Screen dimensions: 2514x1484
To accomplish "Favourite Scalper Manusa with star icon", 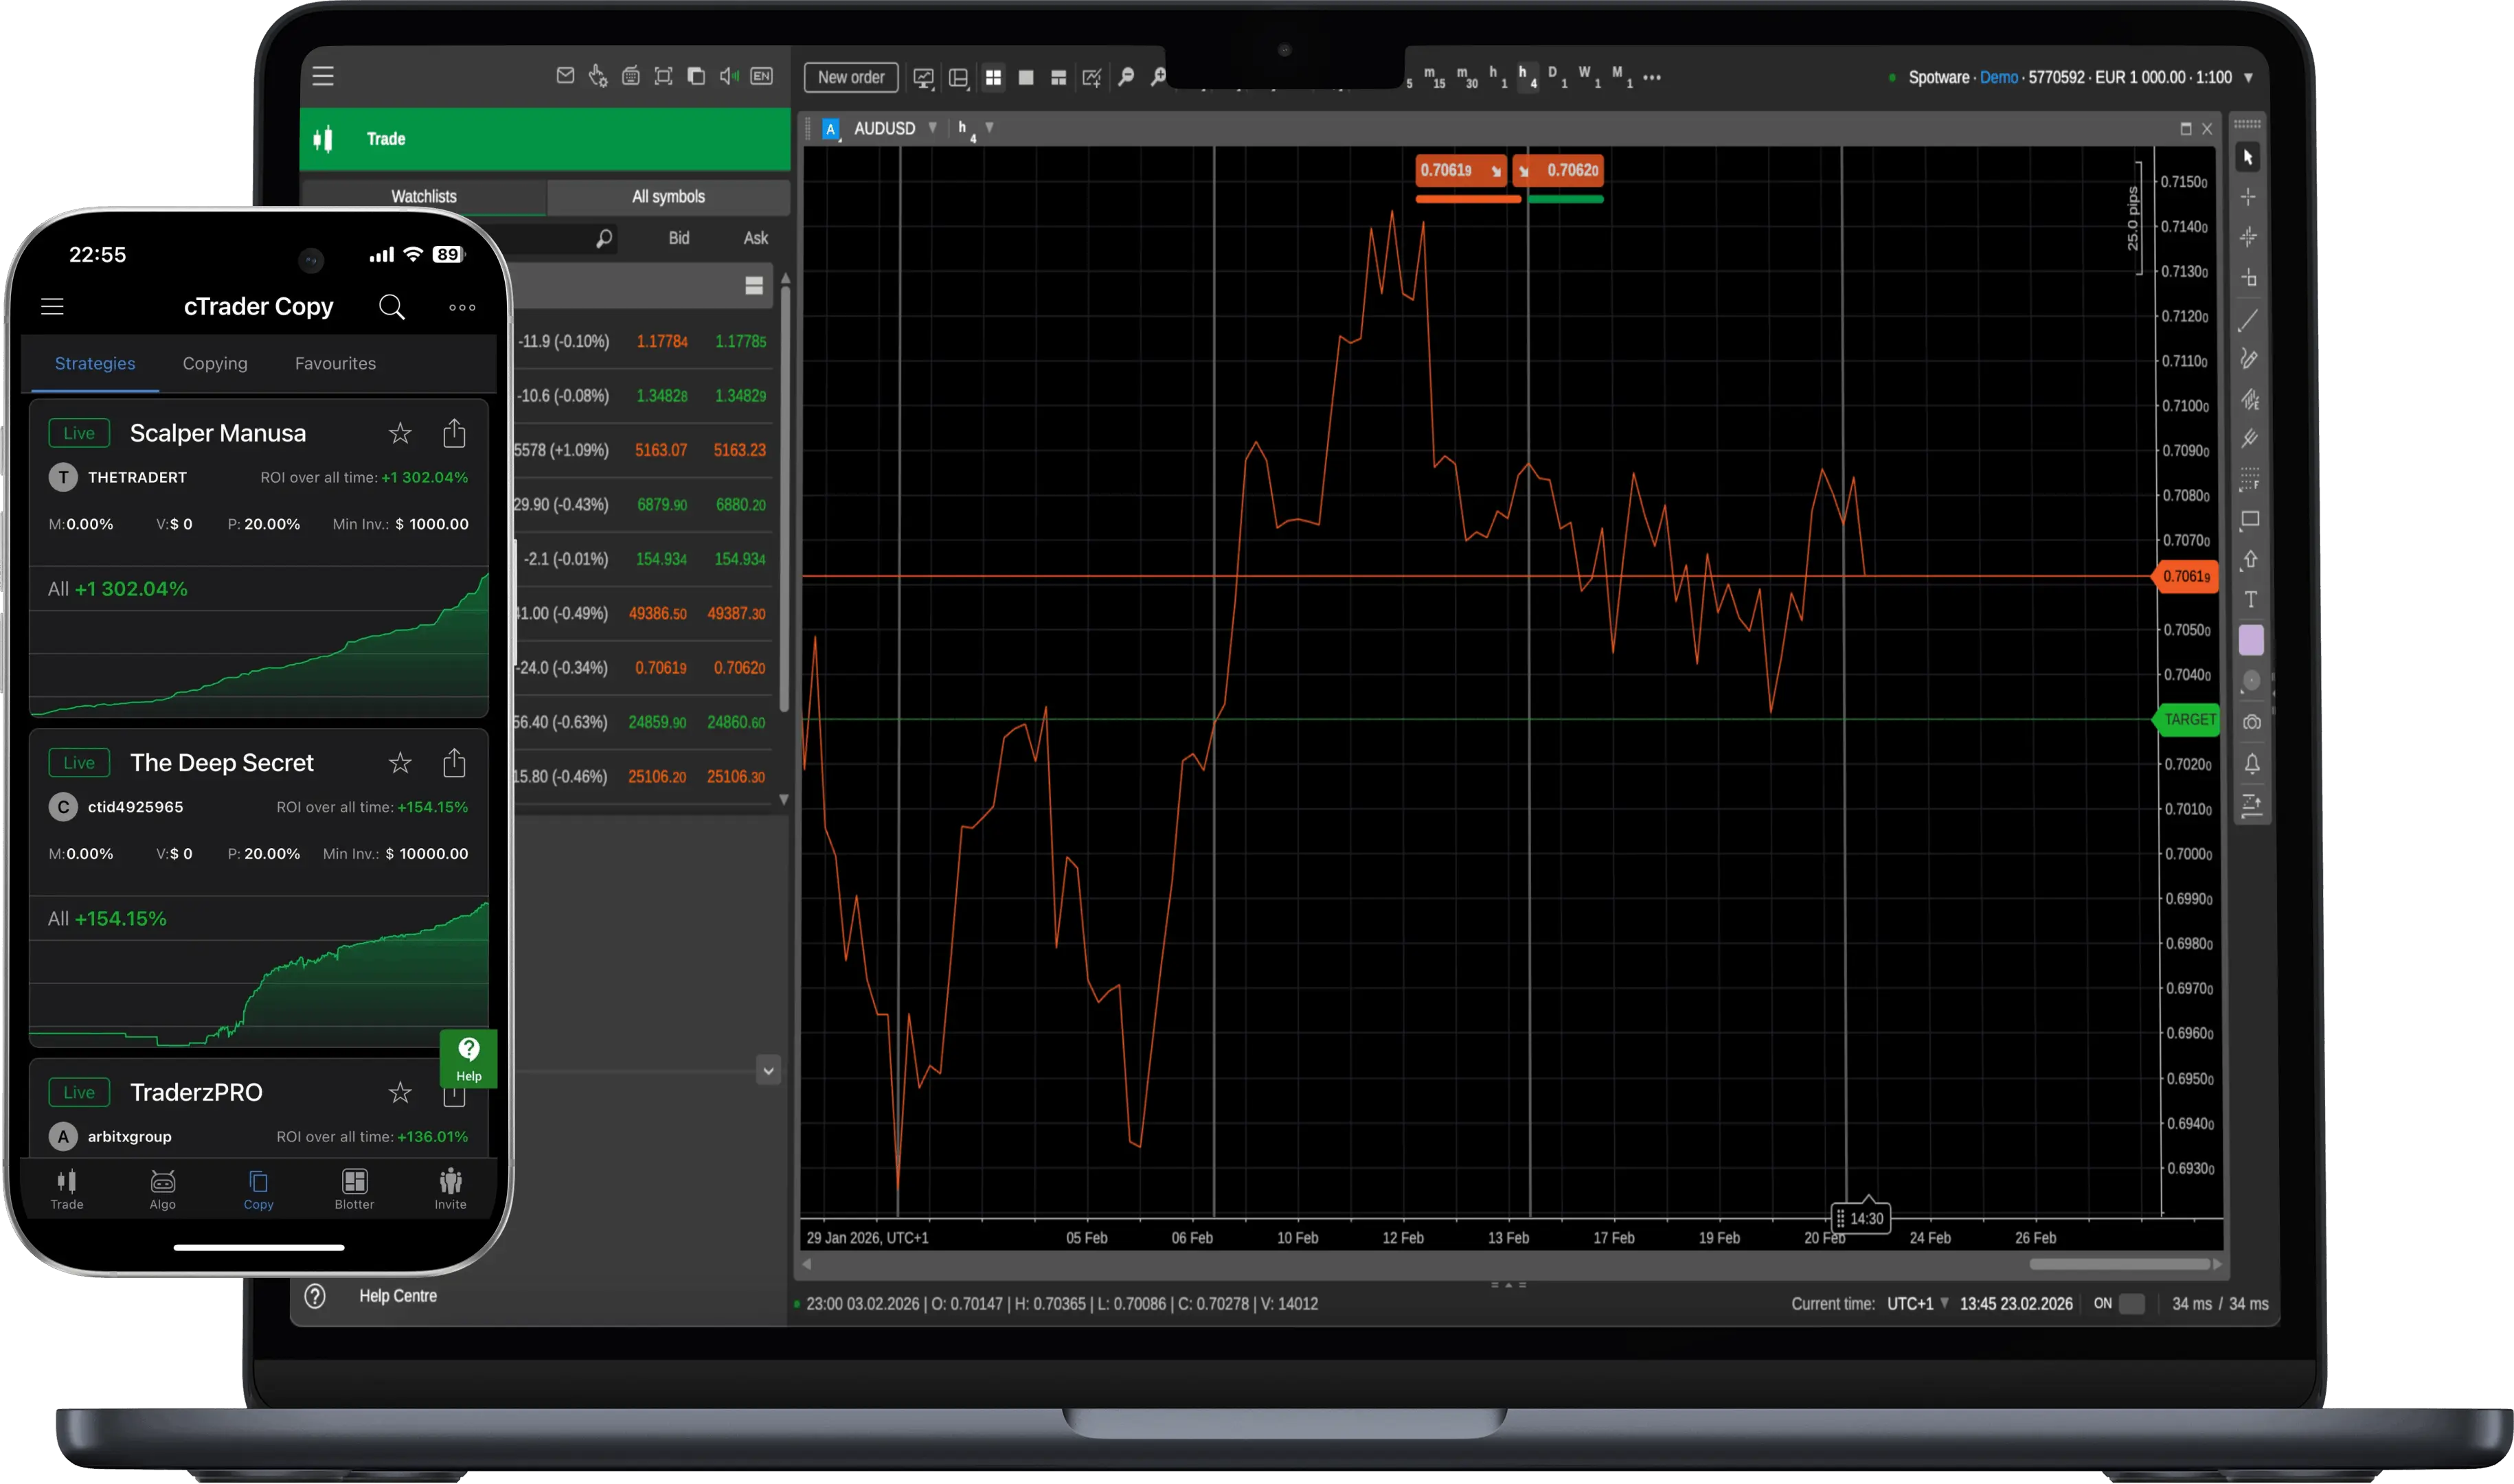I will coord(400,433).
